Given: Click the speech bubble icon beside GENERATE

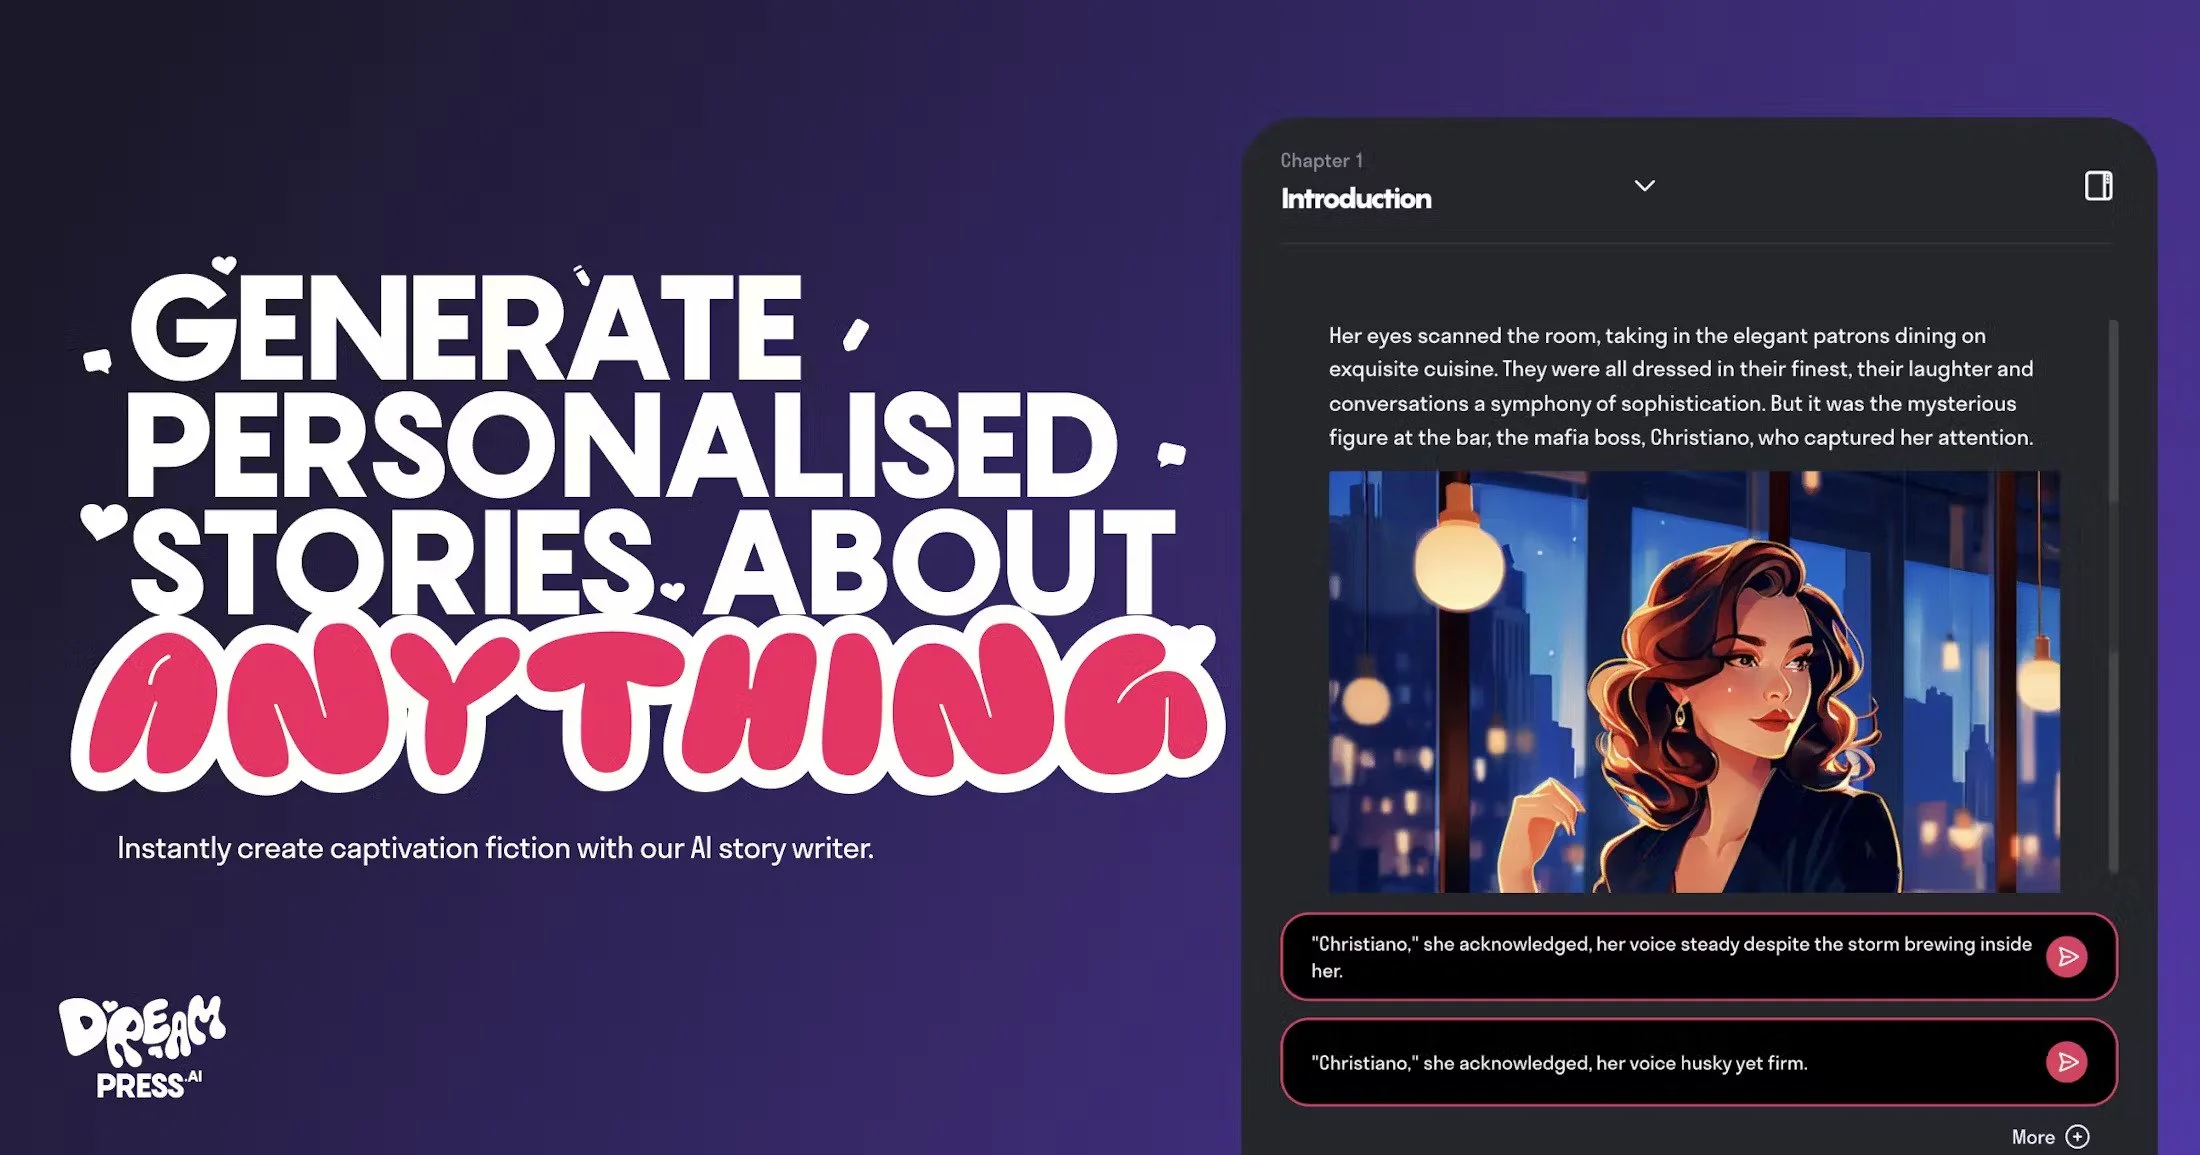Looking at the screenshot, I should tap(97, 361).
